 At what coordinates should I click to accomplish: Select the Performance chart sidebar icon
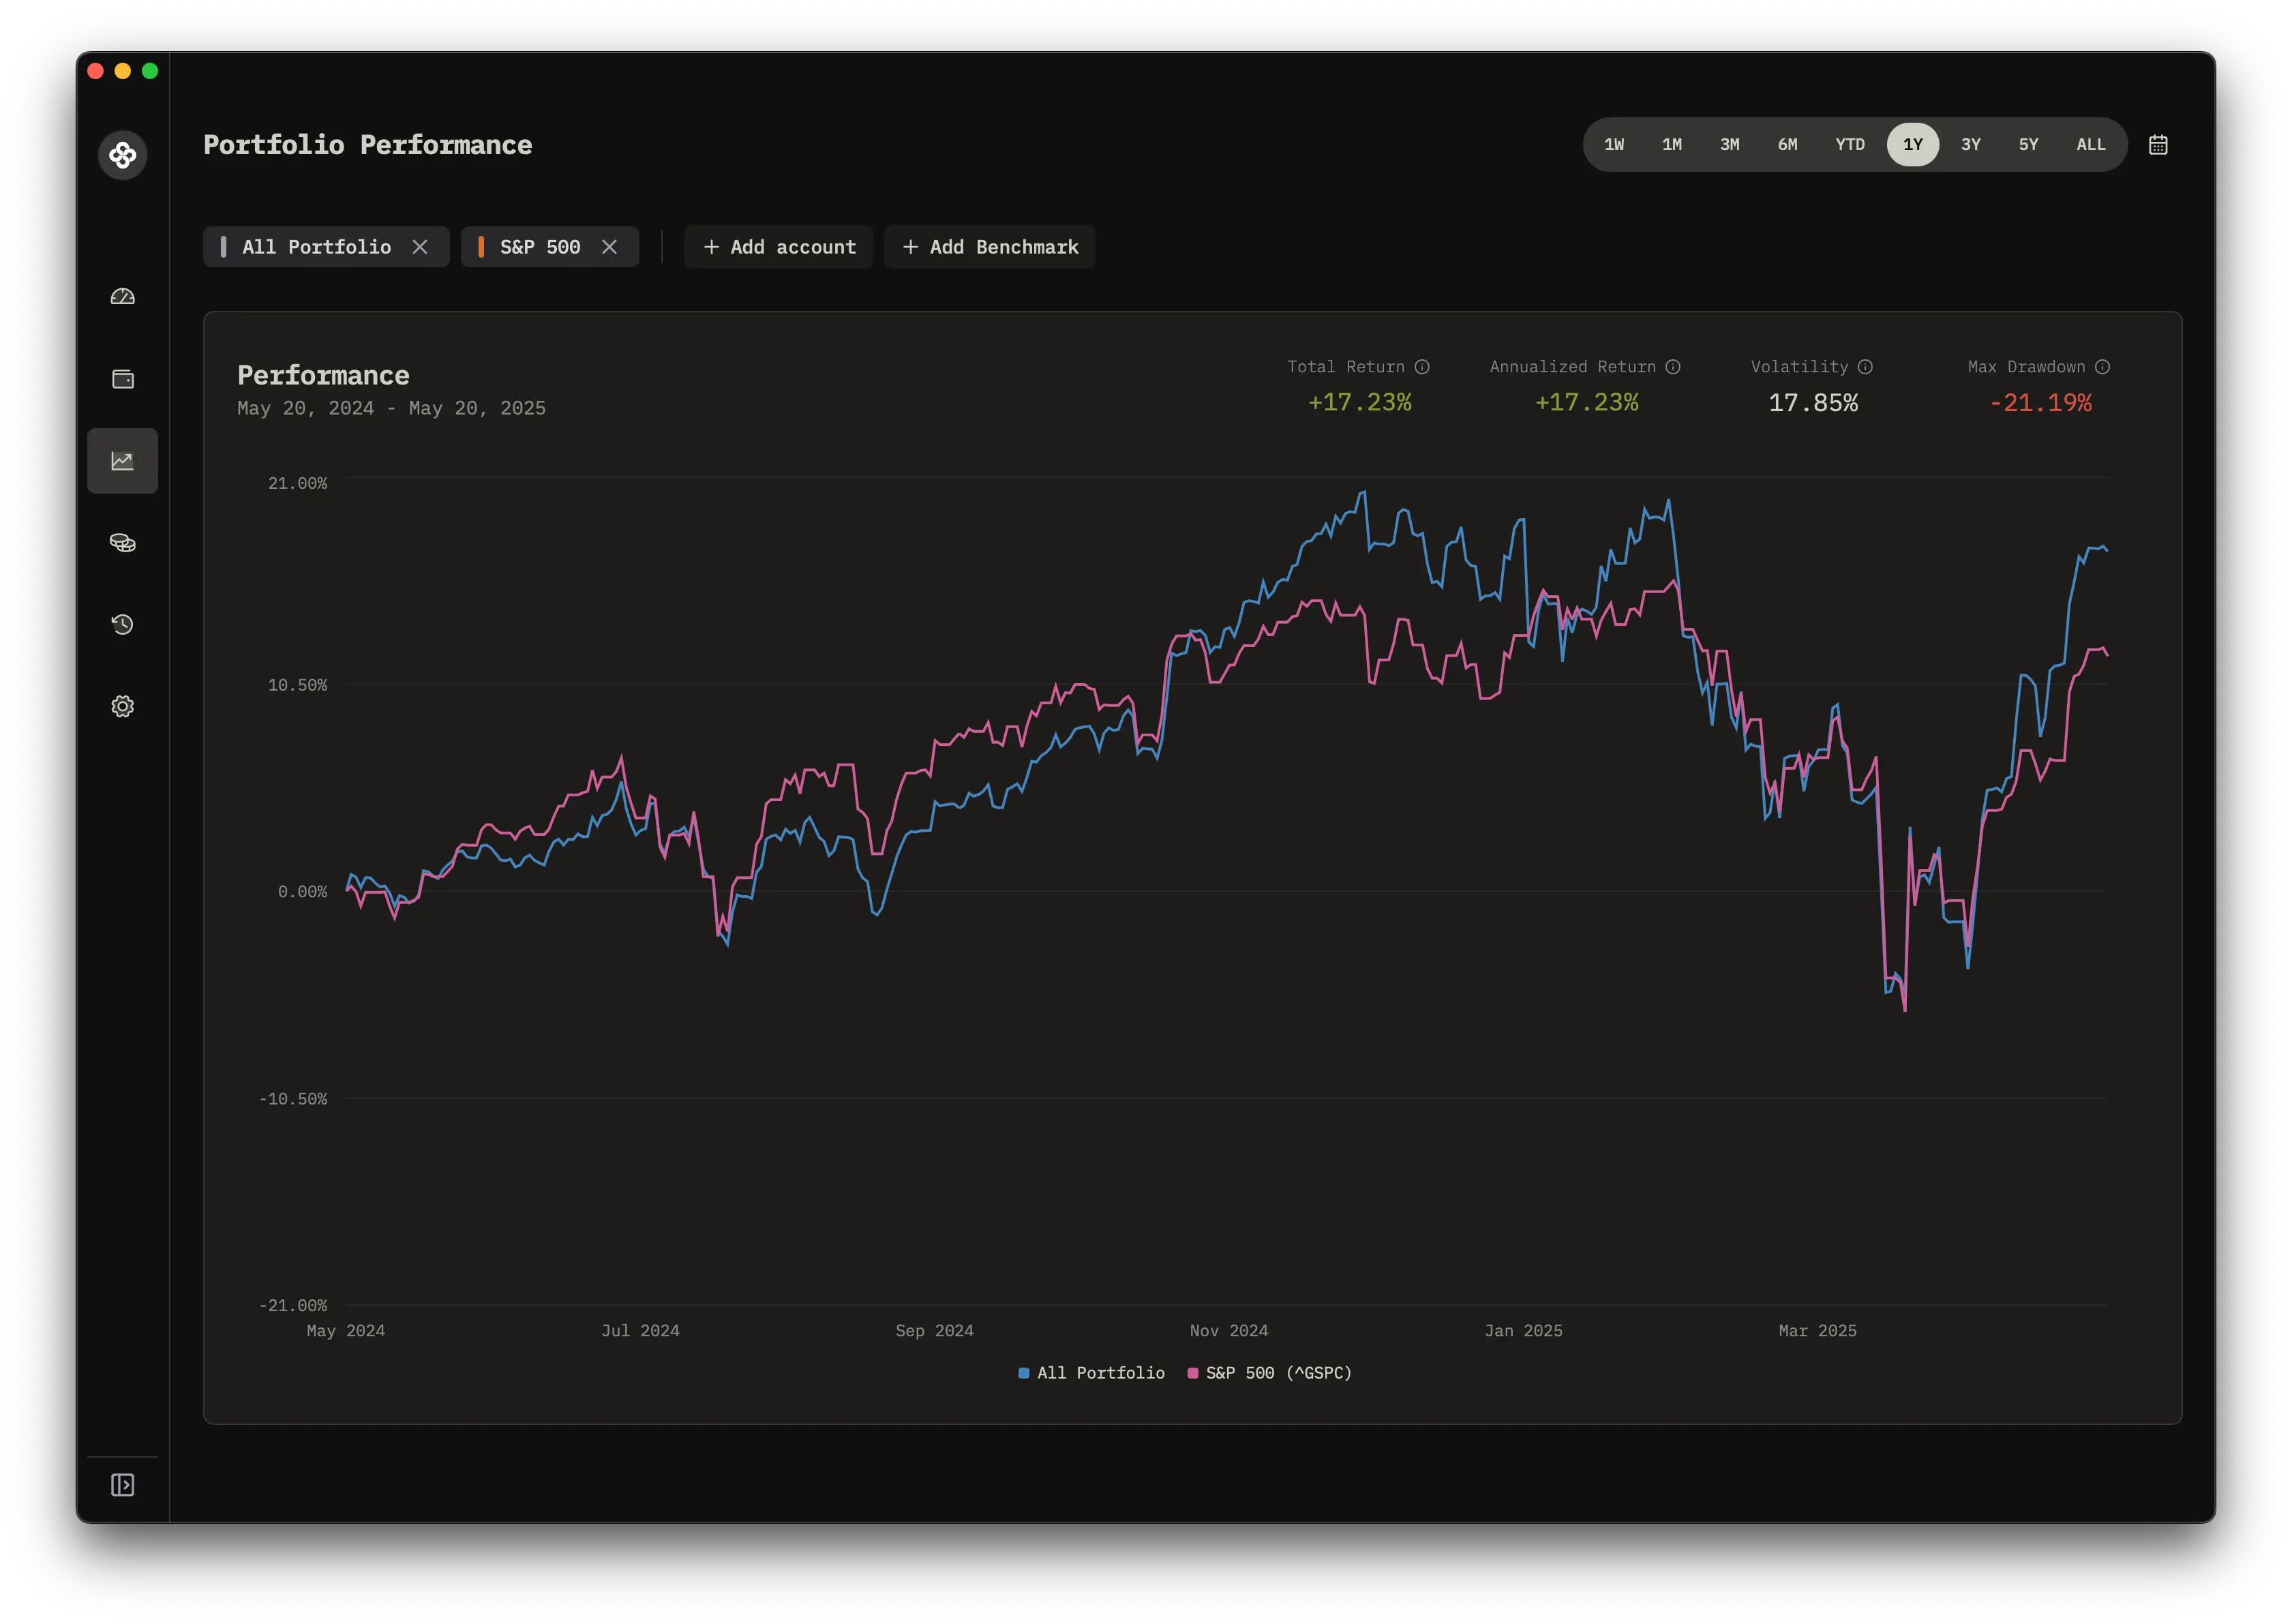122,461
